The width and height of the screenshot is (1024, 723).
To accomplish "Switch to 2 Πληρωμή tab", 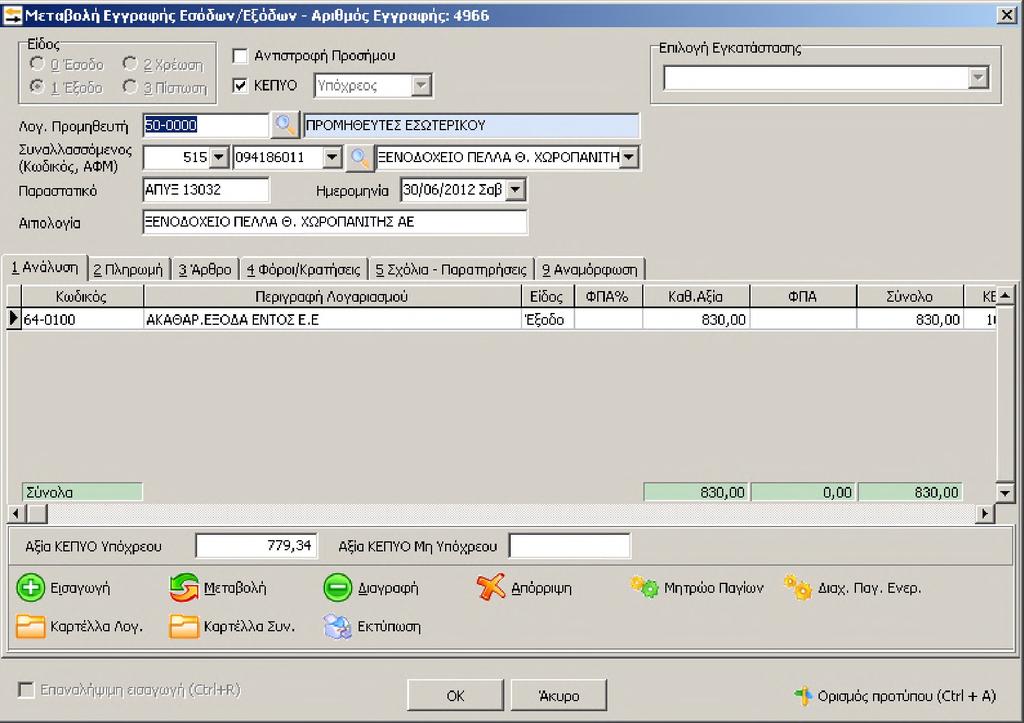I will pyautogui.click(x=128, y=270).
